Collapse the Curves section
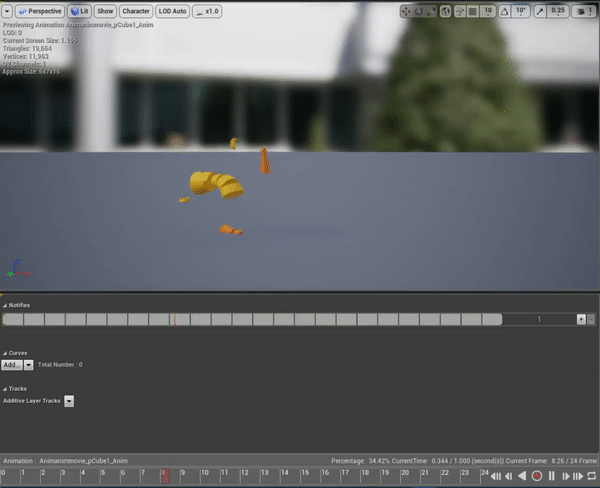Screen dimensions: 600x488 5,353
